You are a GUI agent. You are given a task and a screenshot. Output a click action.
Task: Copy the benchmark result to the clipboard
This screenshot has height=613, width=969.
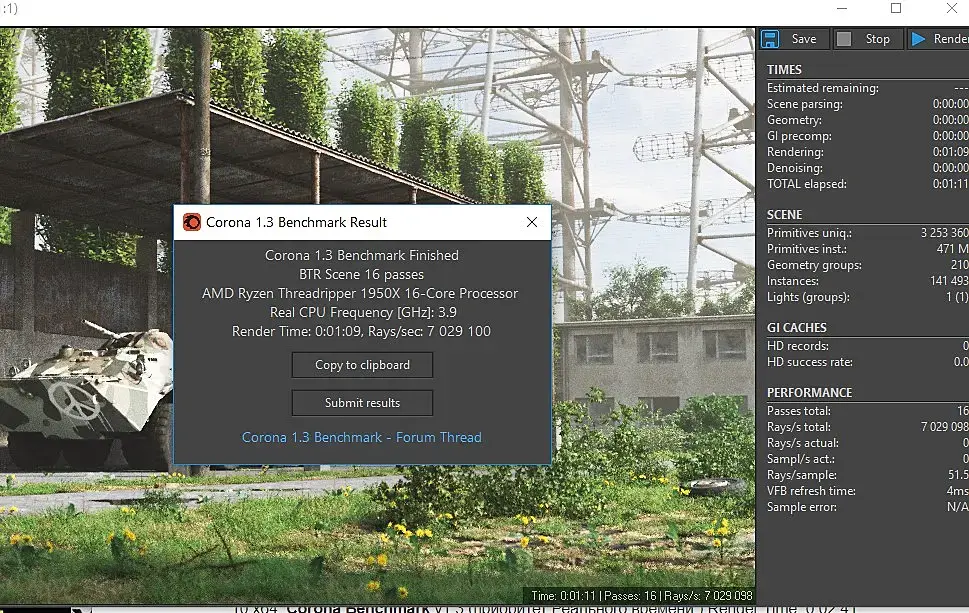coord(362,365)
